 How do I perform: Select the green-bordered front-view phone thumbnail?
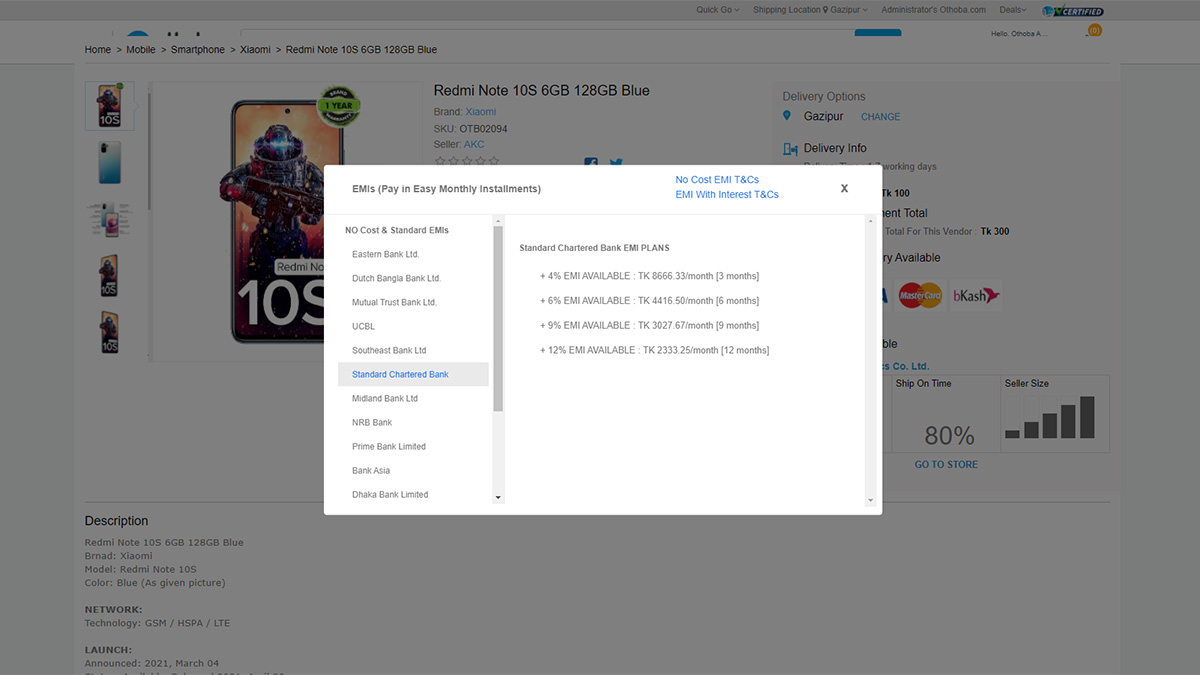109,106
